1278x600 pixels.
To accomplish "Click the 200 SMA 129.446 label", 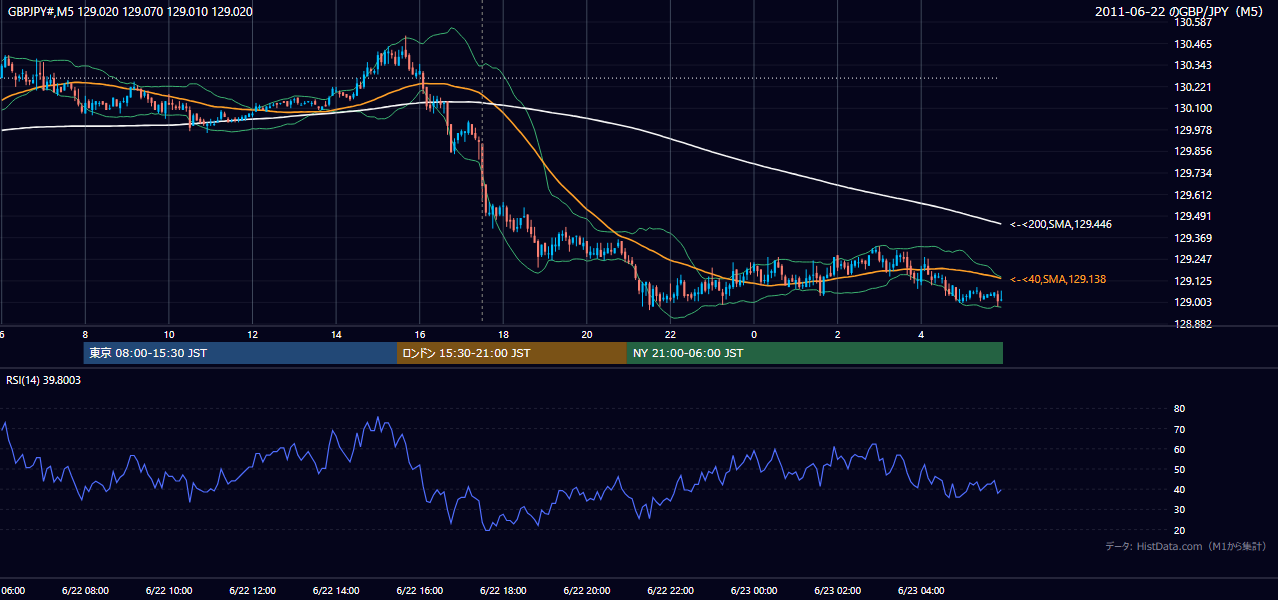I will [1060, 224].
